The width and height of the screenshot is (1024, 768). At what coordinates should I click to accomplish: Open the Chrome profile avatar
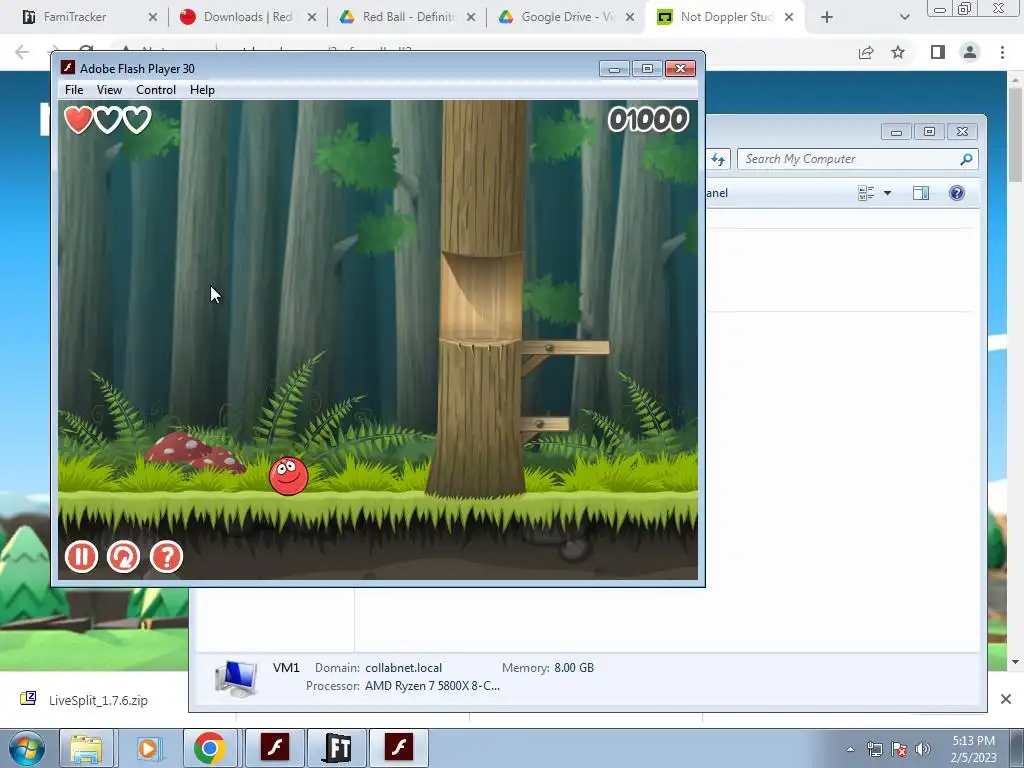(x=970, y=52)
